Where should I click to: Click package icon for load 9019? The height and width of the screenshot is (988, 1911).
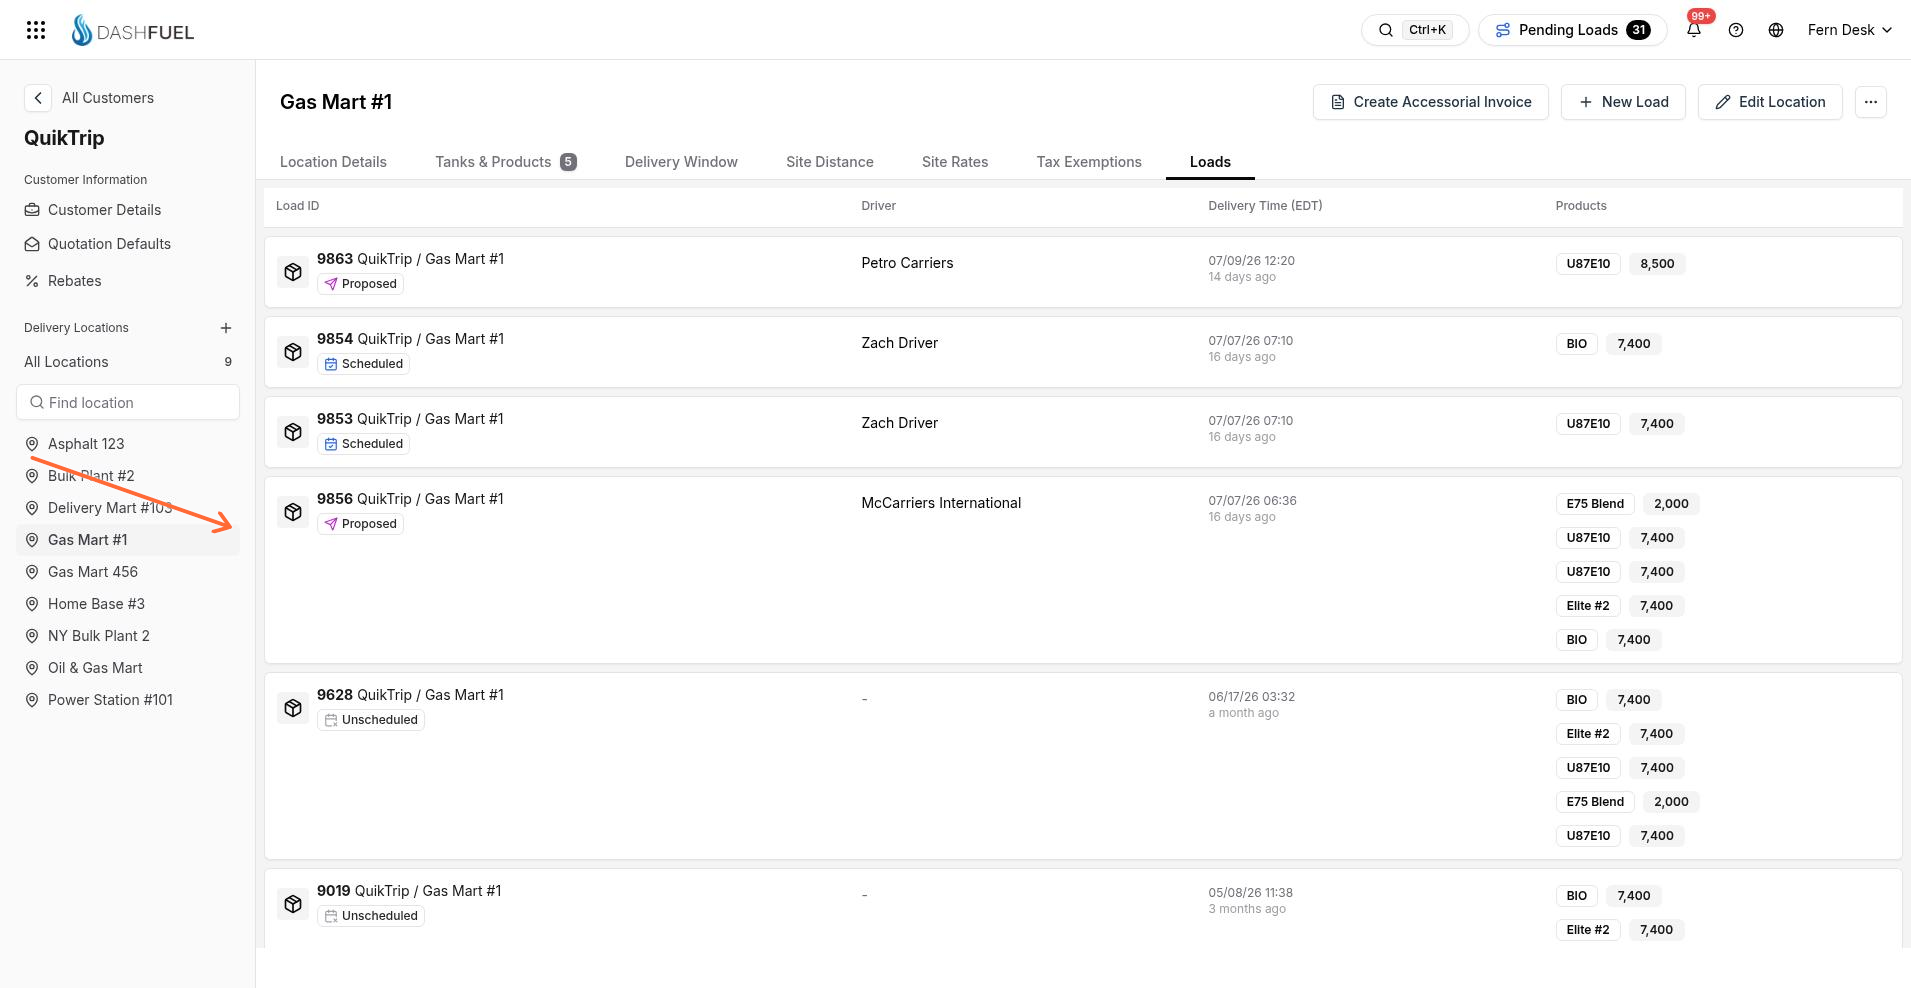[293, 904]
